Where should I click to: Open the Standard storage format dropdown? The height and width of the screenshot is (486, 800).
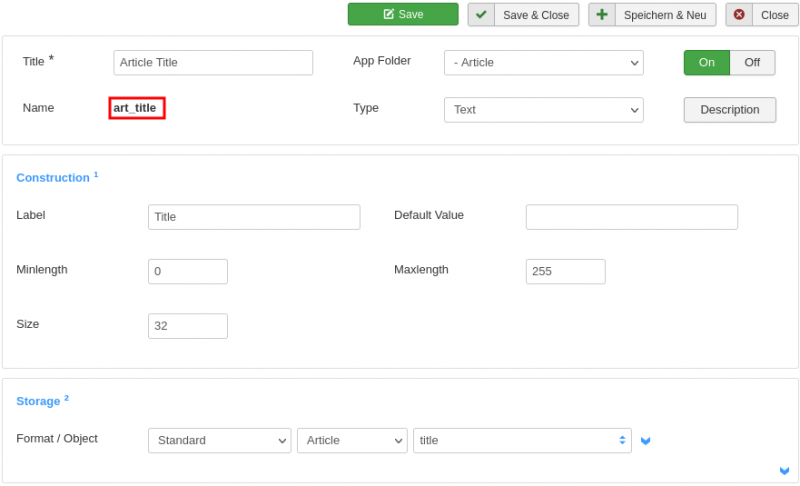[219, 441]
